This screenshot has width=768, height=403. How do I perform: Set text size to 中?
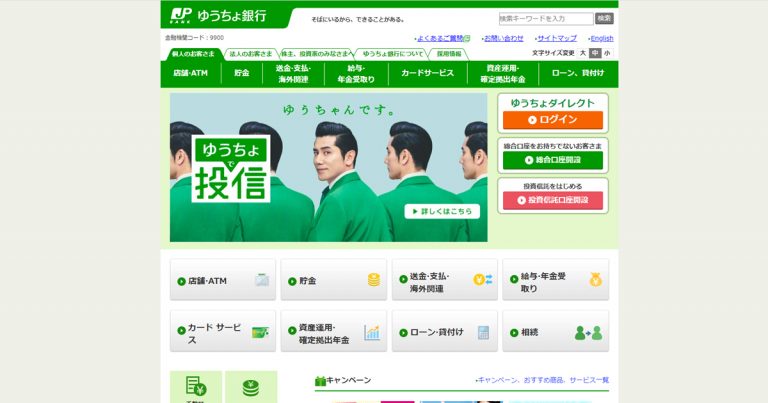coord(595,53)
